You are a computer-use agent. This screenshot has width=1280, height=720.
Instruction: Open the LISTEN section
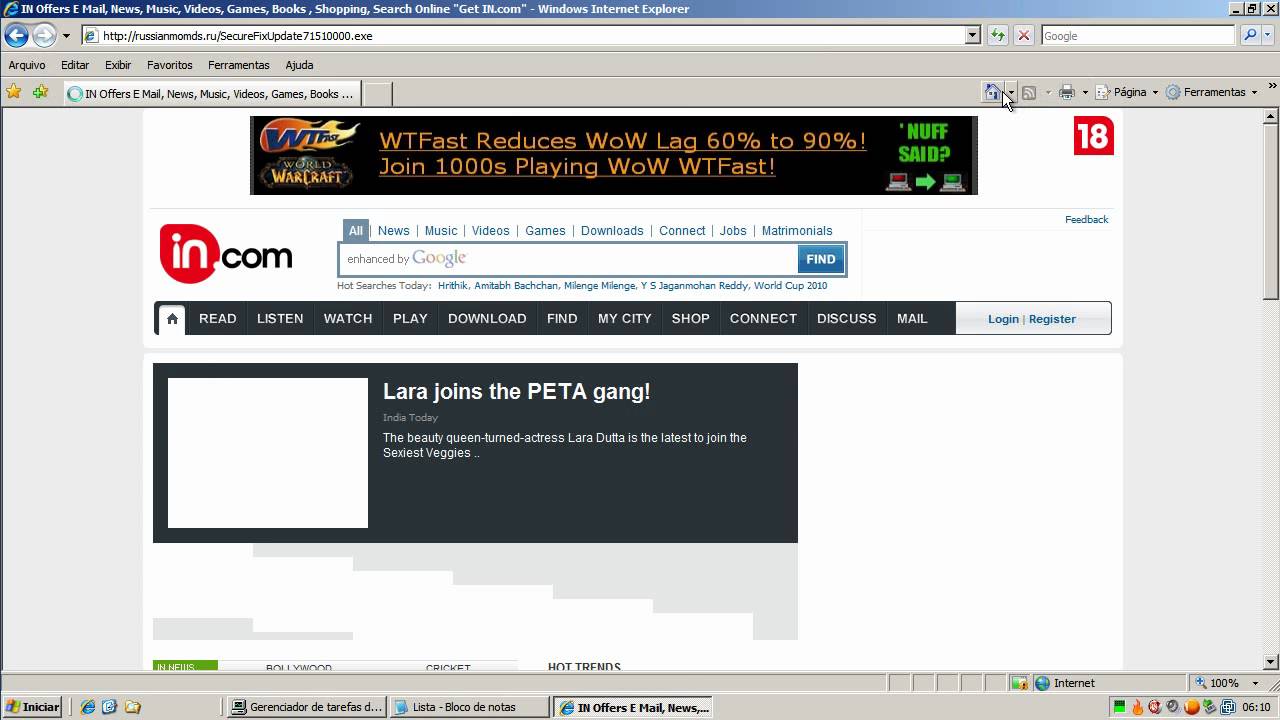280,319
